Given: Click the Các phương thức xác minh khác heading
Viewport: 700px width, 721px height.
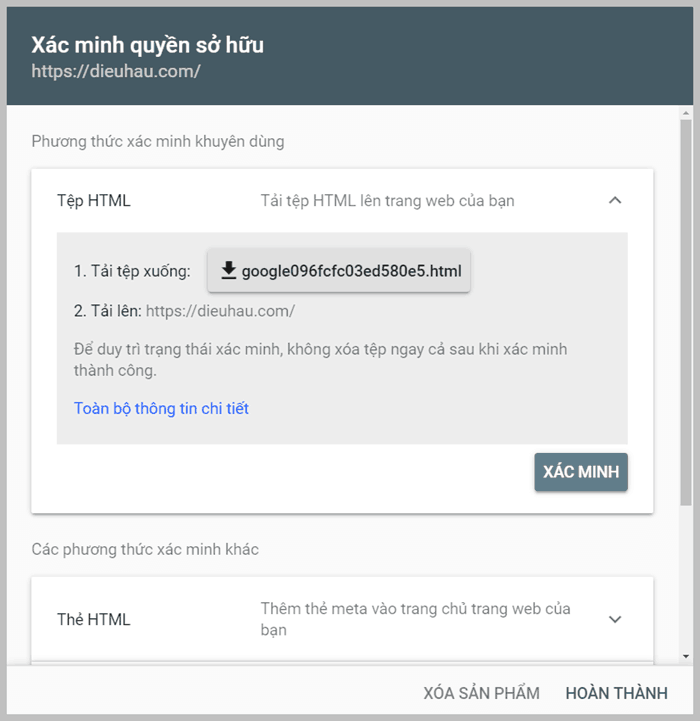Looking at the screenshot, I should (145, 549).
